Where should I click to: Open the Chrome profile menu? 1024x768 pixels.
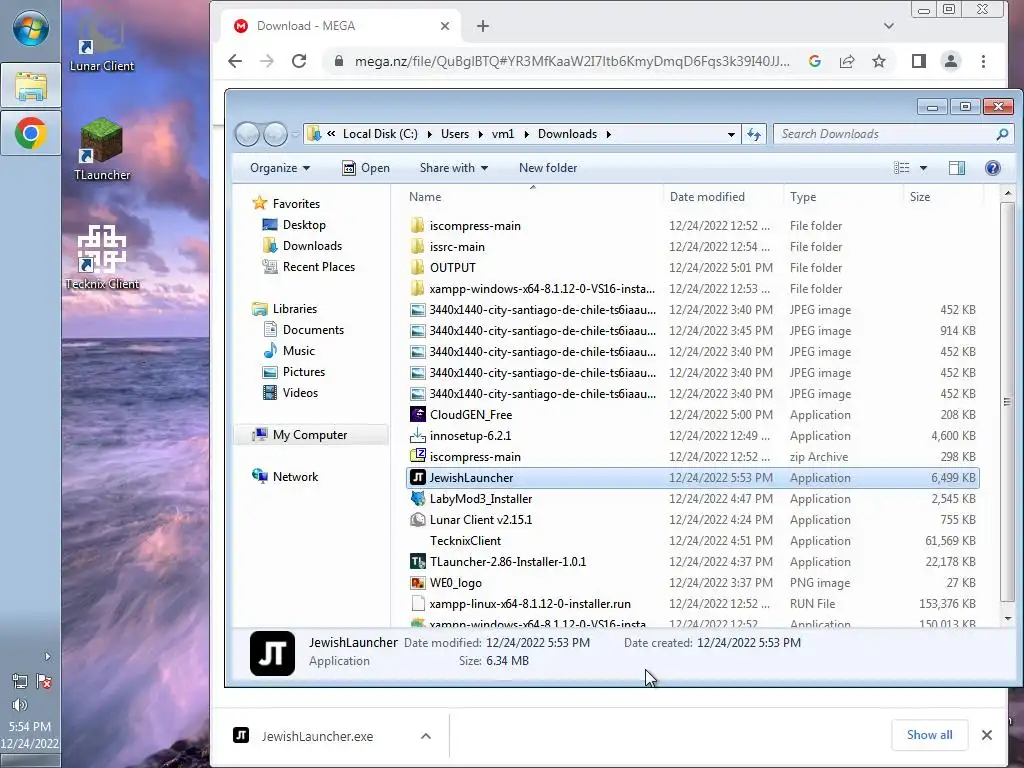pos(951,61)
